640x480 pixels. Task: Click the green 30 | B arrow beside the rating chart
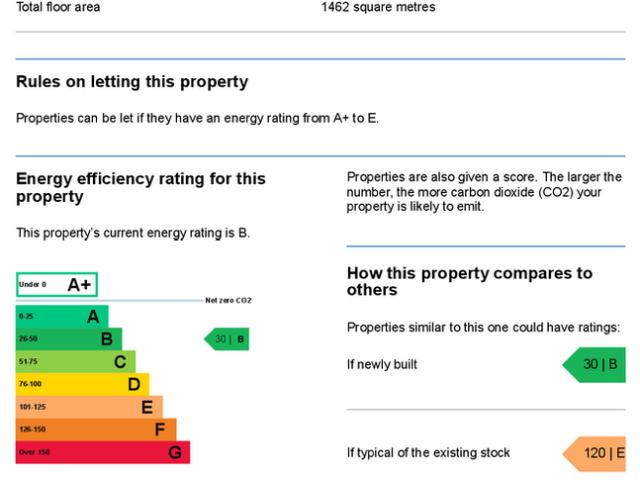227,339
